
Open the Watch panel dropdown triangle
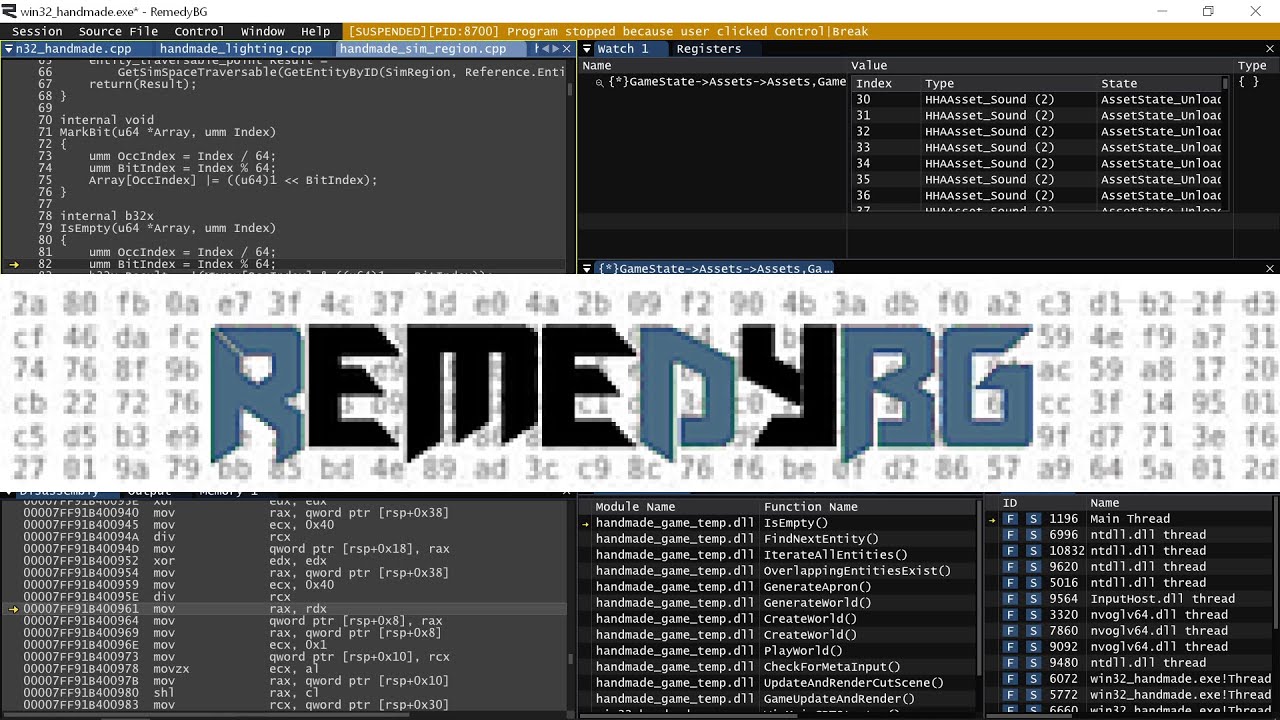(x=587, y=48)
